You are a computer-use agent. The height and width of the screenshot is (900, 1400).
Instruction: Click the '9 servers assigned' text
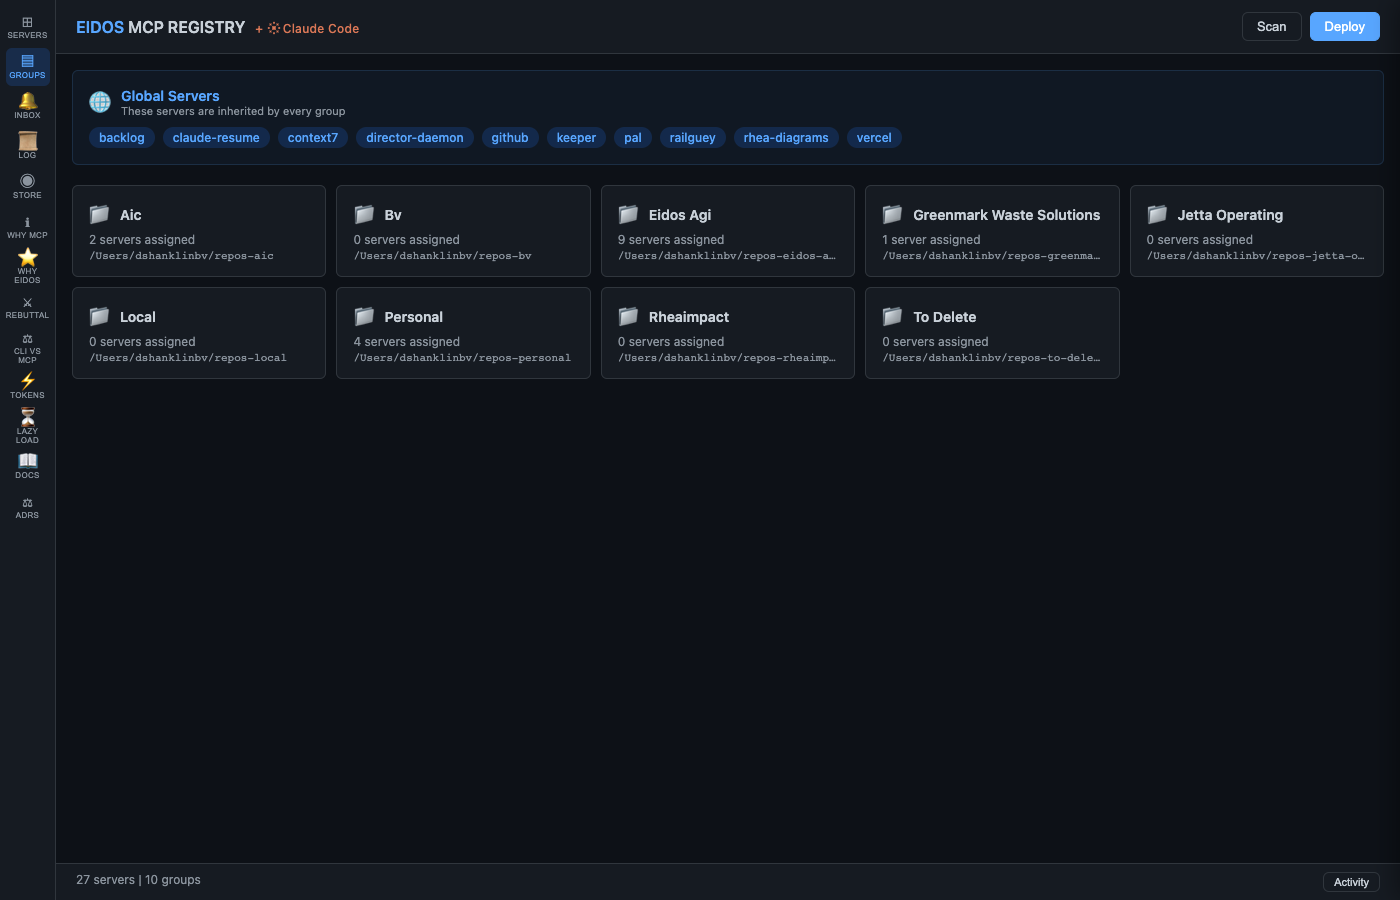click(671, 240)
